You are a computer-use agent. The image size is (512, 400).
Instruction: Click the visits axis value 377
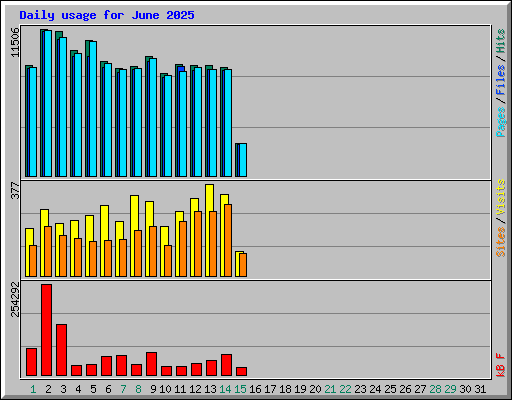(15, 190)
